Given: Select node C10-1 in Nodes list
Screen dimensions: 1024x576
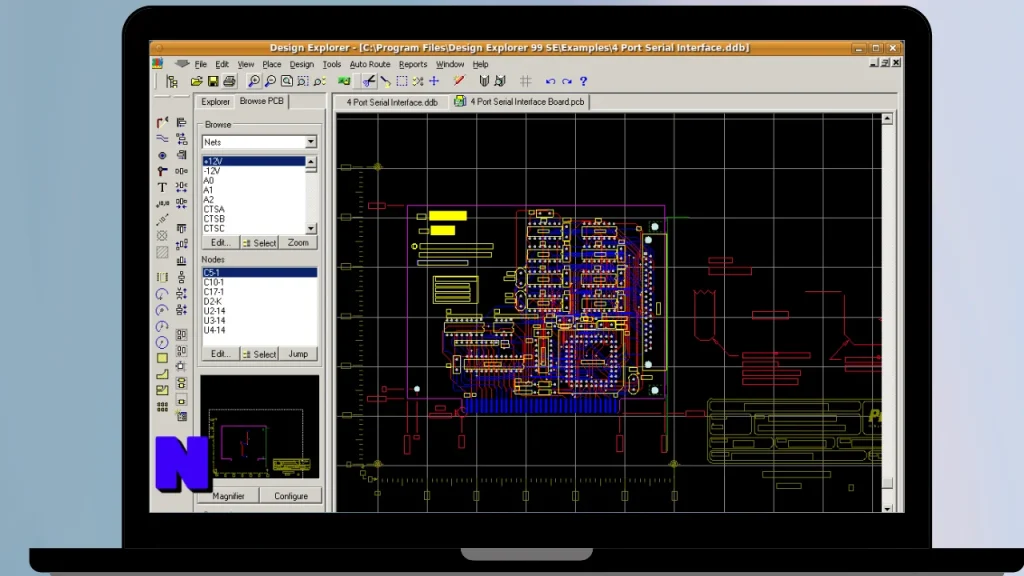Looking at the screenshot, I should click(259, 282).
